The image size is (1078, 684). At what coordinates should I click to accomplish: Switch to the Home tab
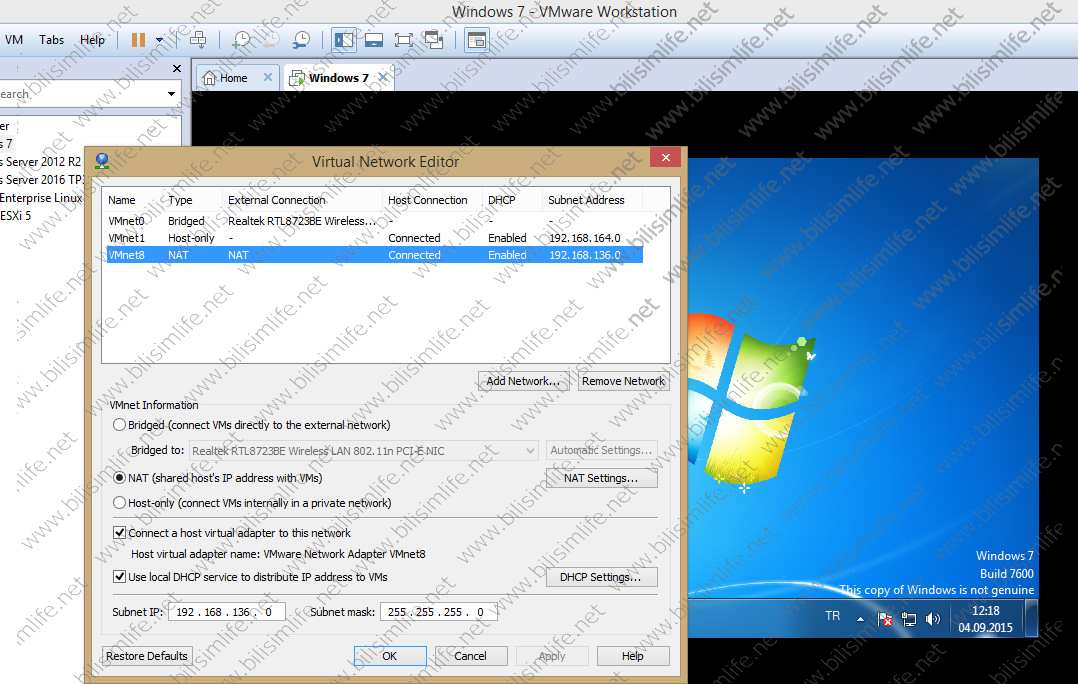coord(237,78)
